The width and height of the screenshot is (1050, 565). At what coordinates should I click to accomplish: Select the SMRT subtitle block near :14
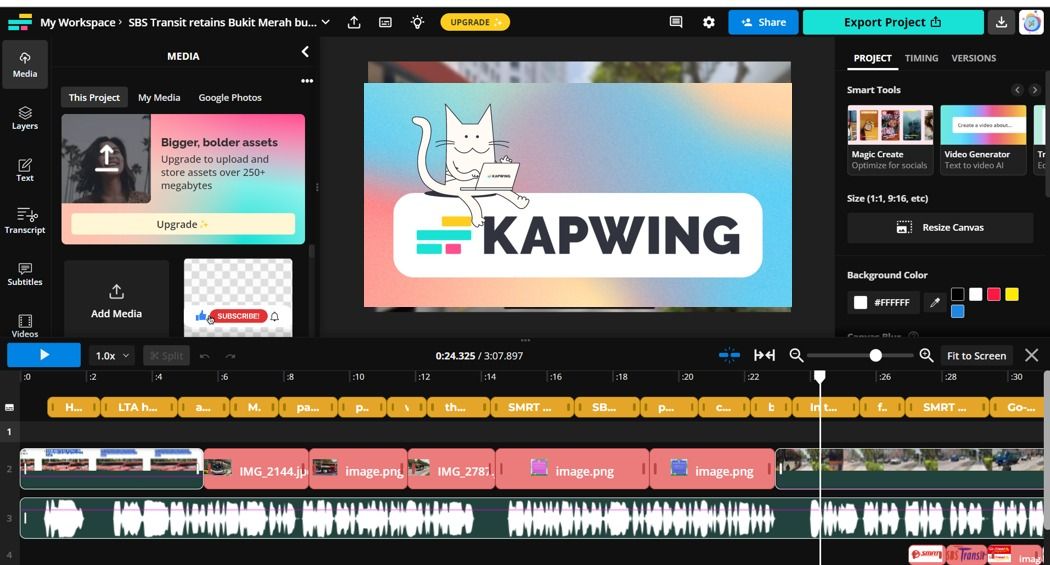coord(532,407)
